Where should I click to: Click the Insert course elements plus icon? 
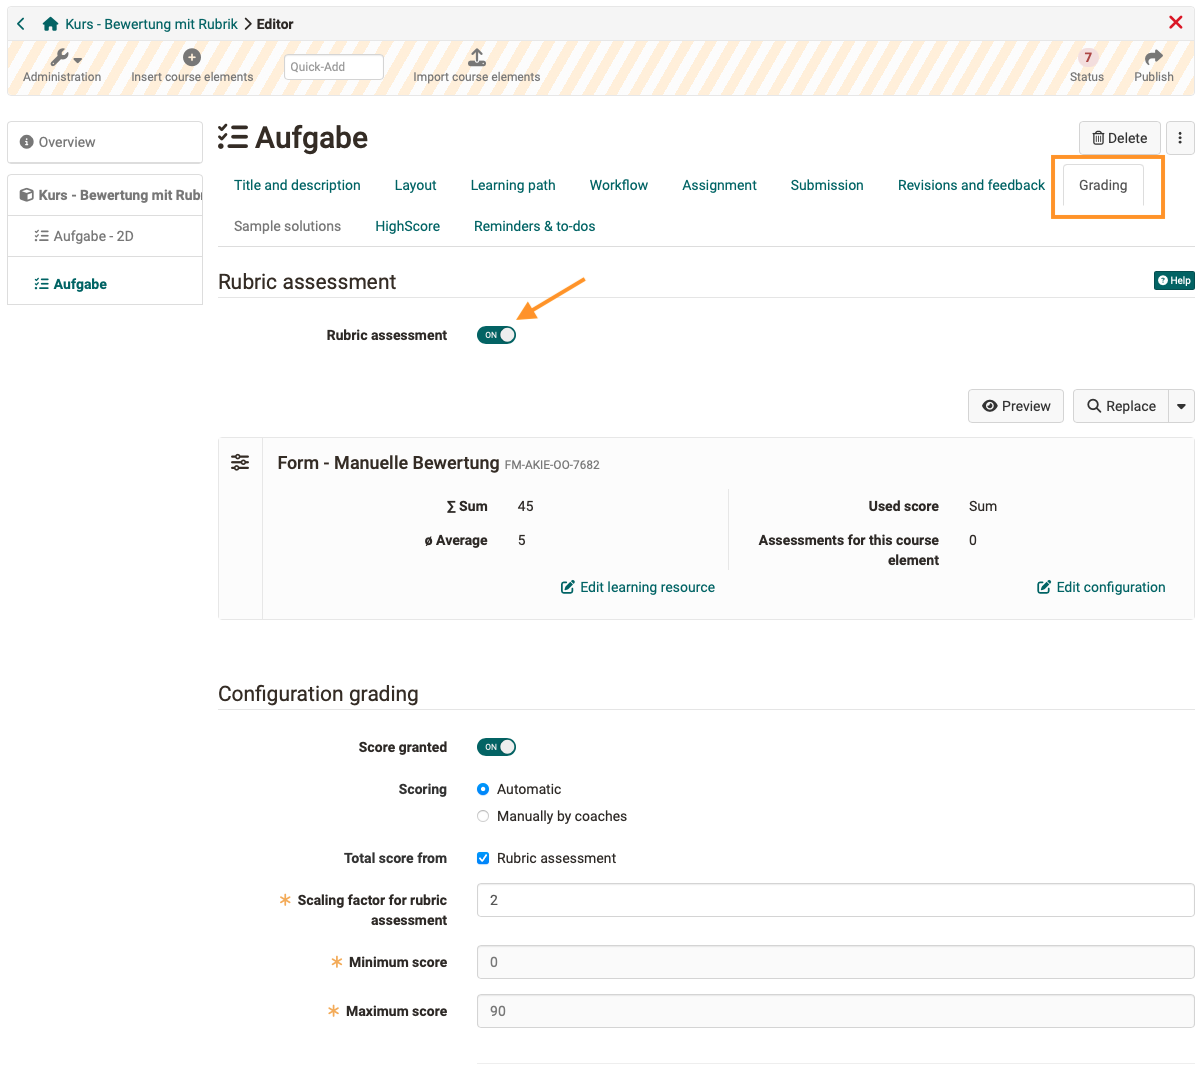(193, 60)
